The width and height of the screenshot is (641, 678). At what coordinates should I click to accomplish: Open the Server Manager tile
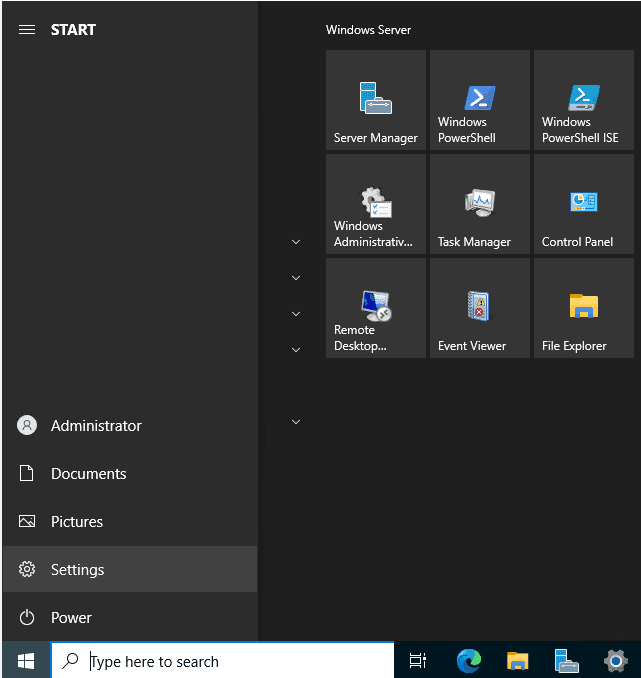click(376, 100)
